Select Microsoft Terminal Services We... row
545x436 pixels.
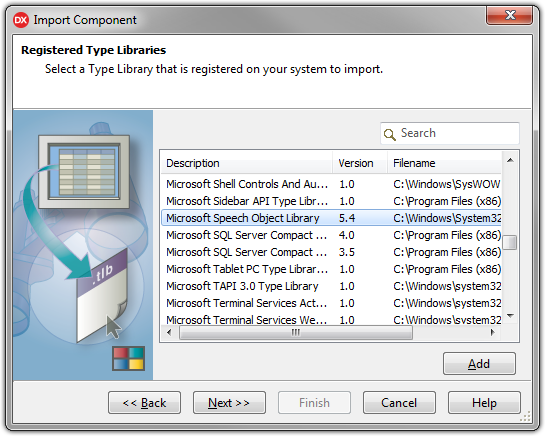pos(331,319)
